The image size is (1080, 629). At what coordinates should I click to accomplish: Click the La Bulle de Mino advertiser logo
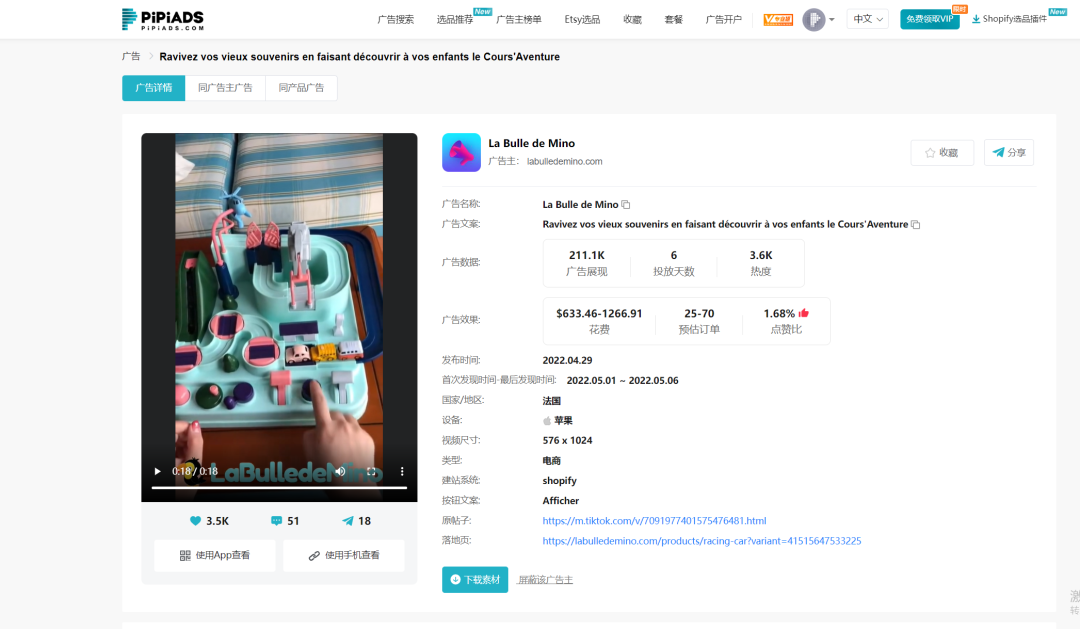[461, 152]
